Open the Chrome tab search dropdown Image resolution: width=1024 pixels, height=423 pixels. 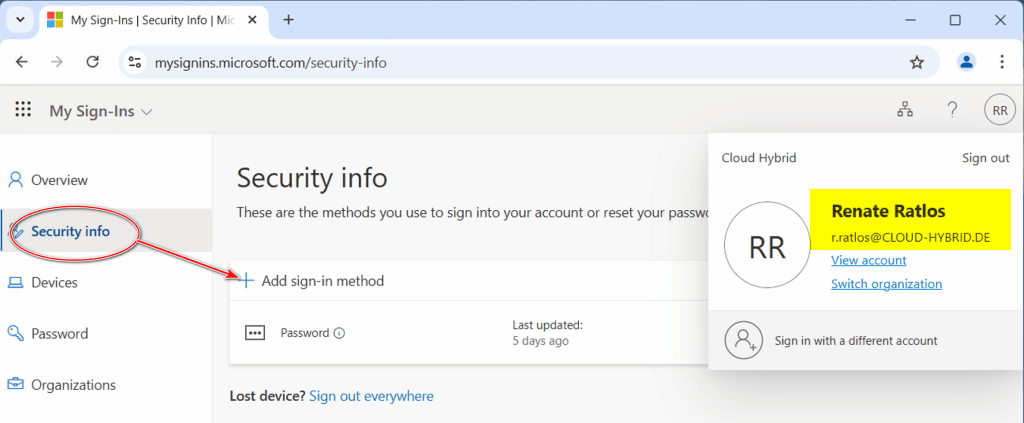[x=20, y=20]
